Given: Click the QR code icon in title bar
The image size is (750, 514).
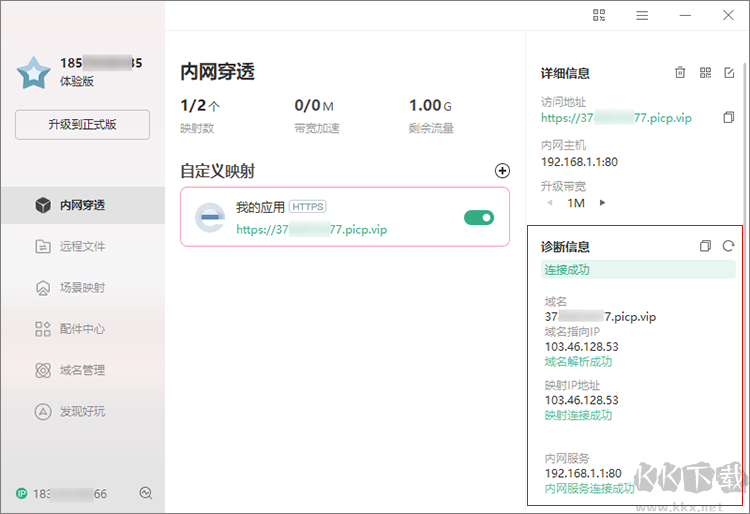Looking at the screenshot, I should pos(599,15).
